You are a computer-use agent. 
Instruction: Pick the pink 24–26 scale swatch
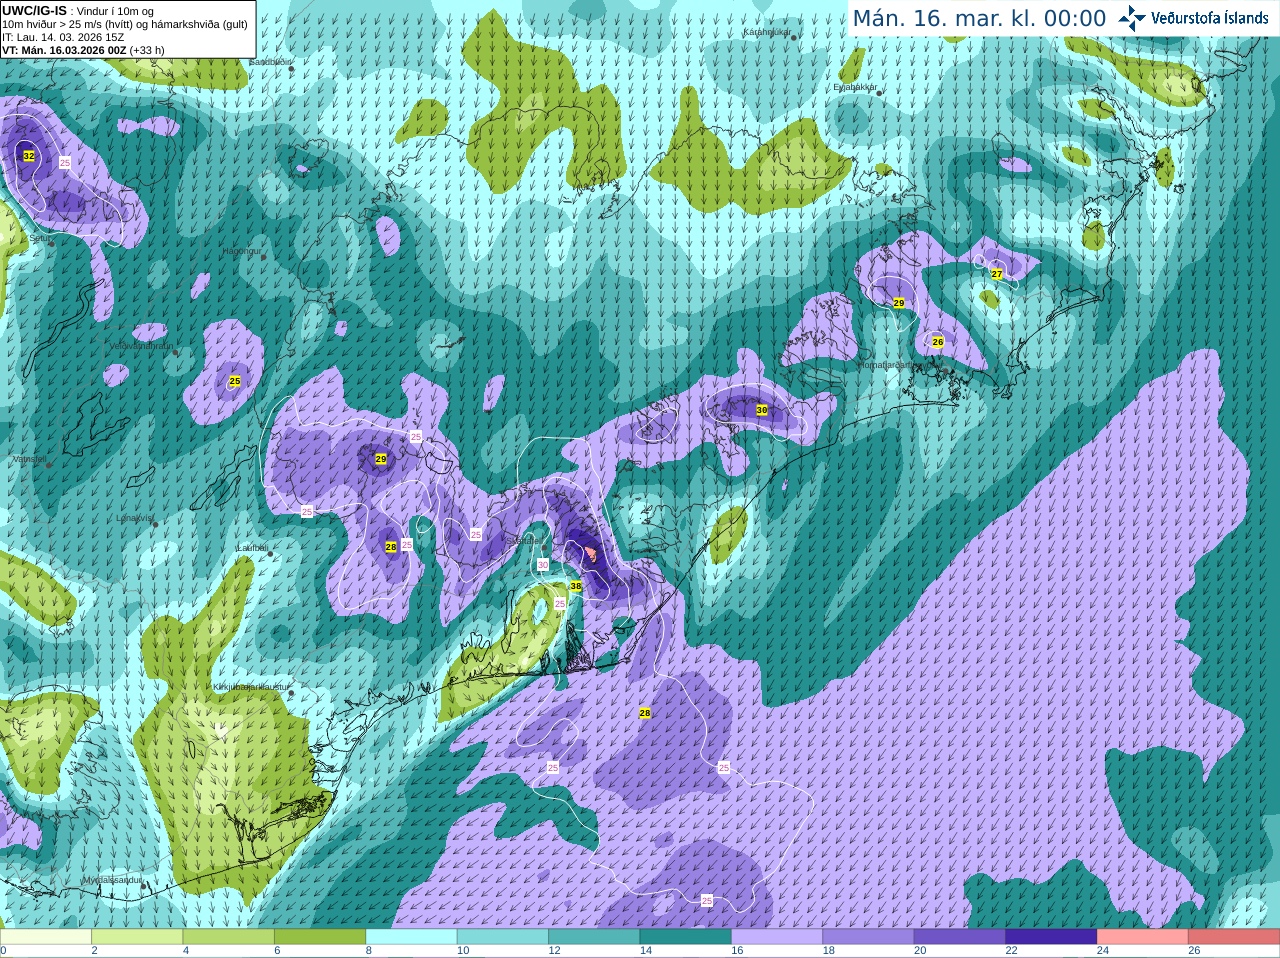point(1143,937)
